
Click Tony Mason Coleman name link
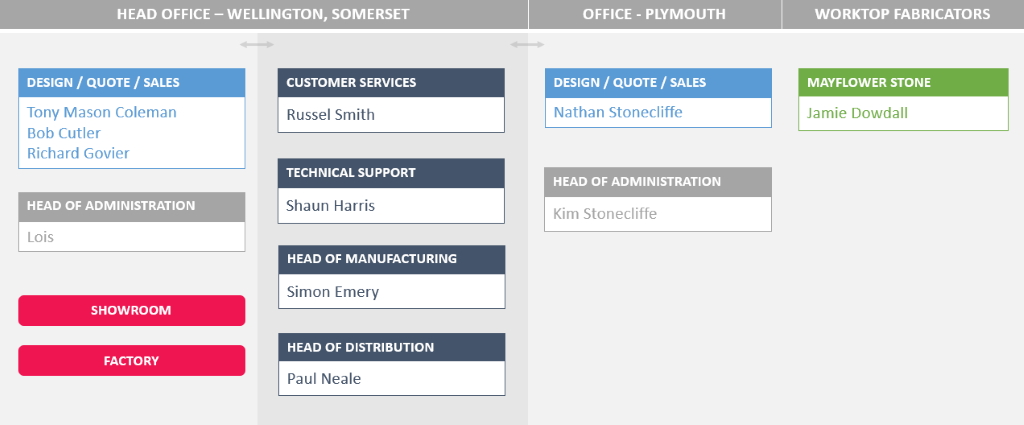[102, 112]
